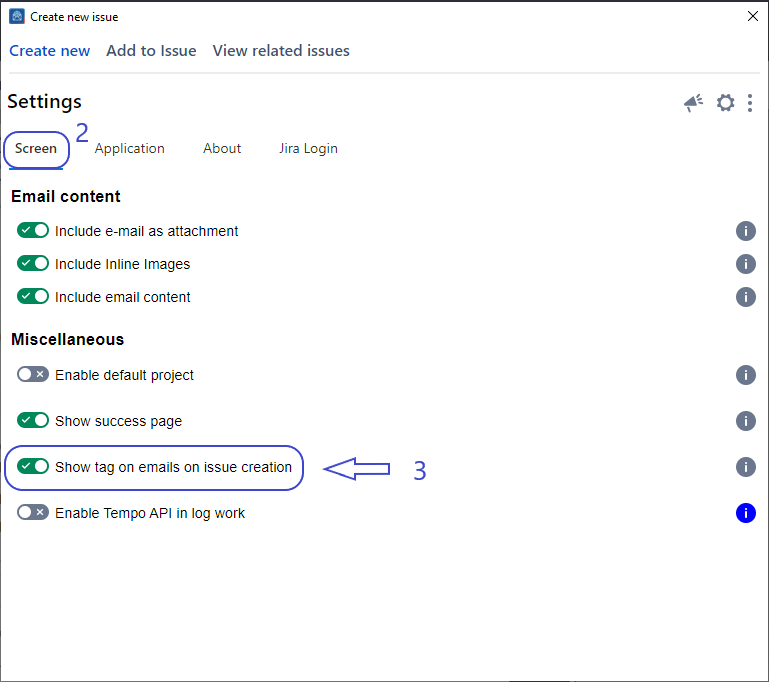
Task: Enable Tempo API in log work
Action: coord(33,513)
